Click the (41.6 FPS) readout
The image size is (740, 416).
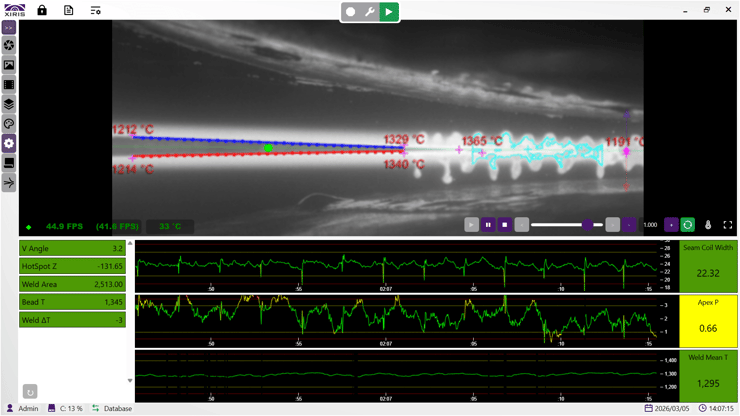[x=118, y=226]
